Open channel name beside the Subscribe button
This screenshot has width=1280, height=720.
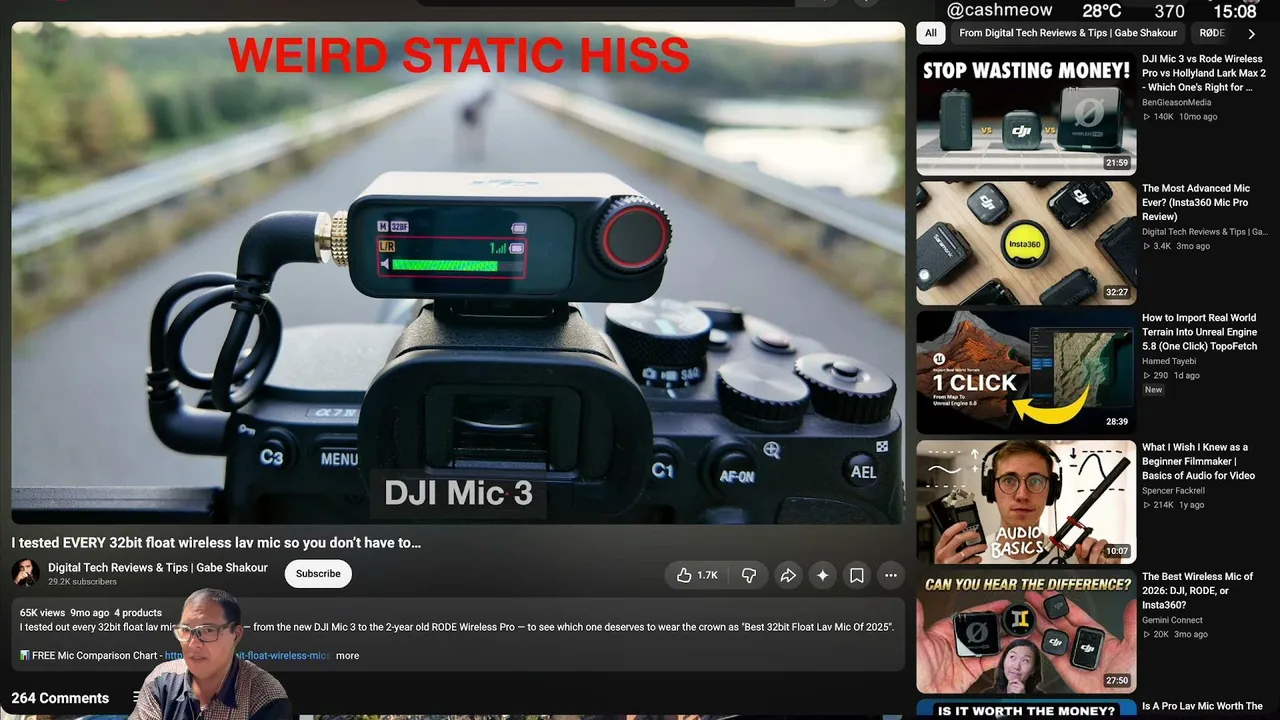pos(158,568)
